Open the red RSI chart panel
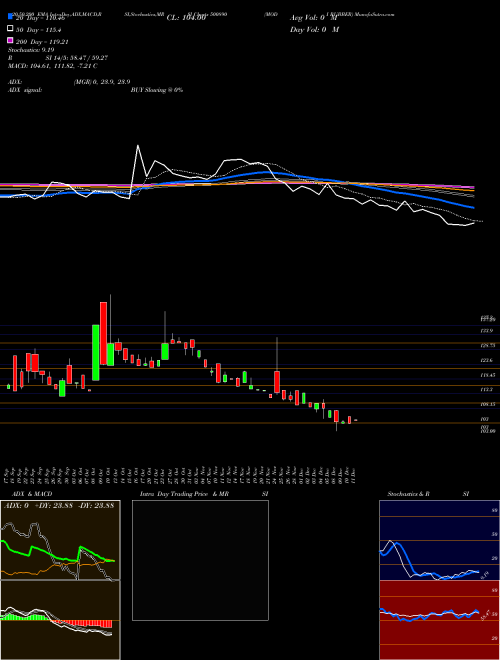 (x=439, y=620)
